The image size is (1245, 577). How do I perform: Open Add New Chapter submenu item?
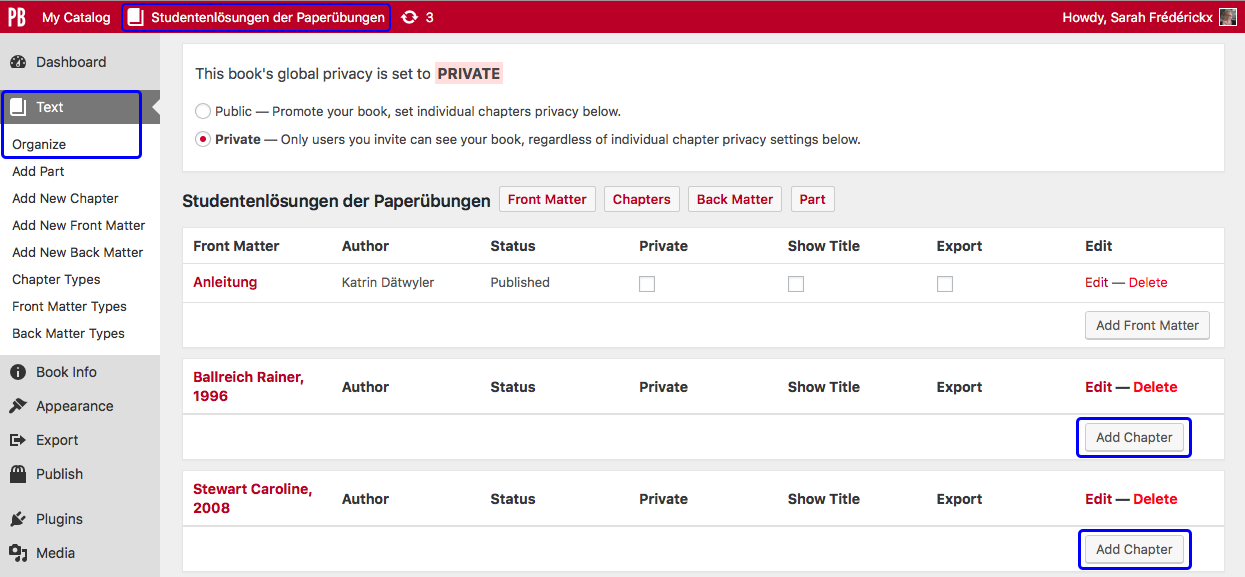coord(65,198)
